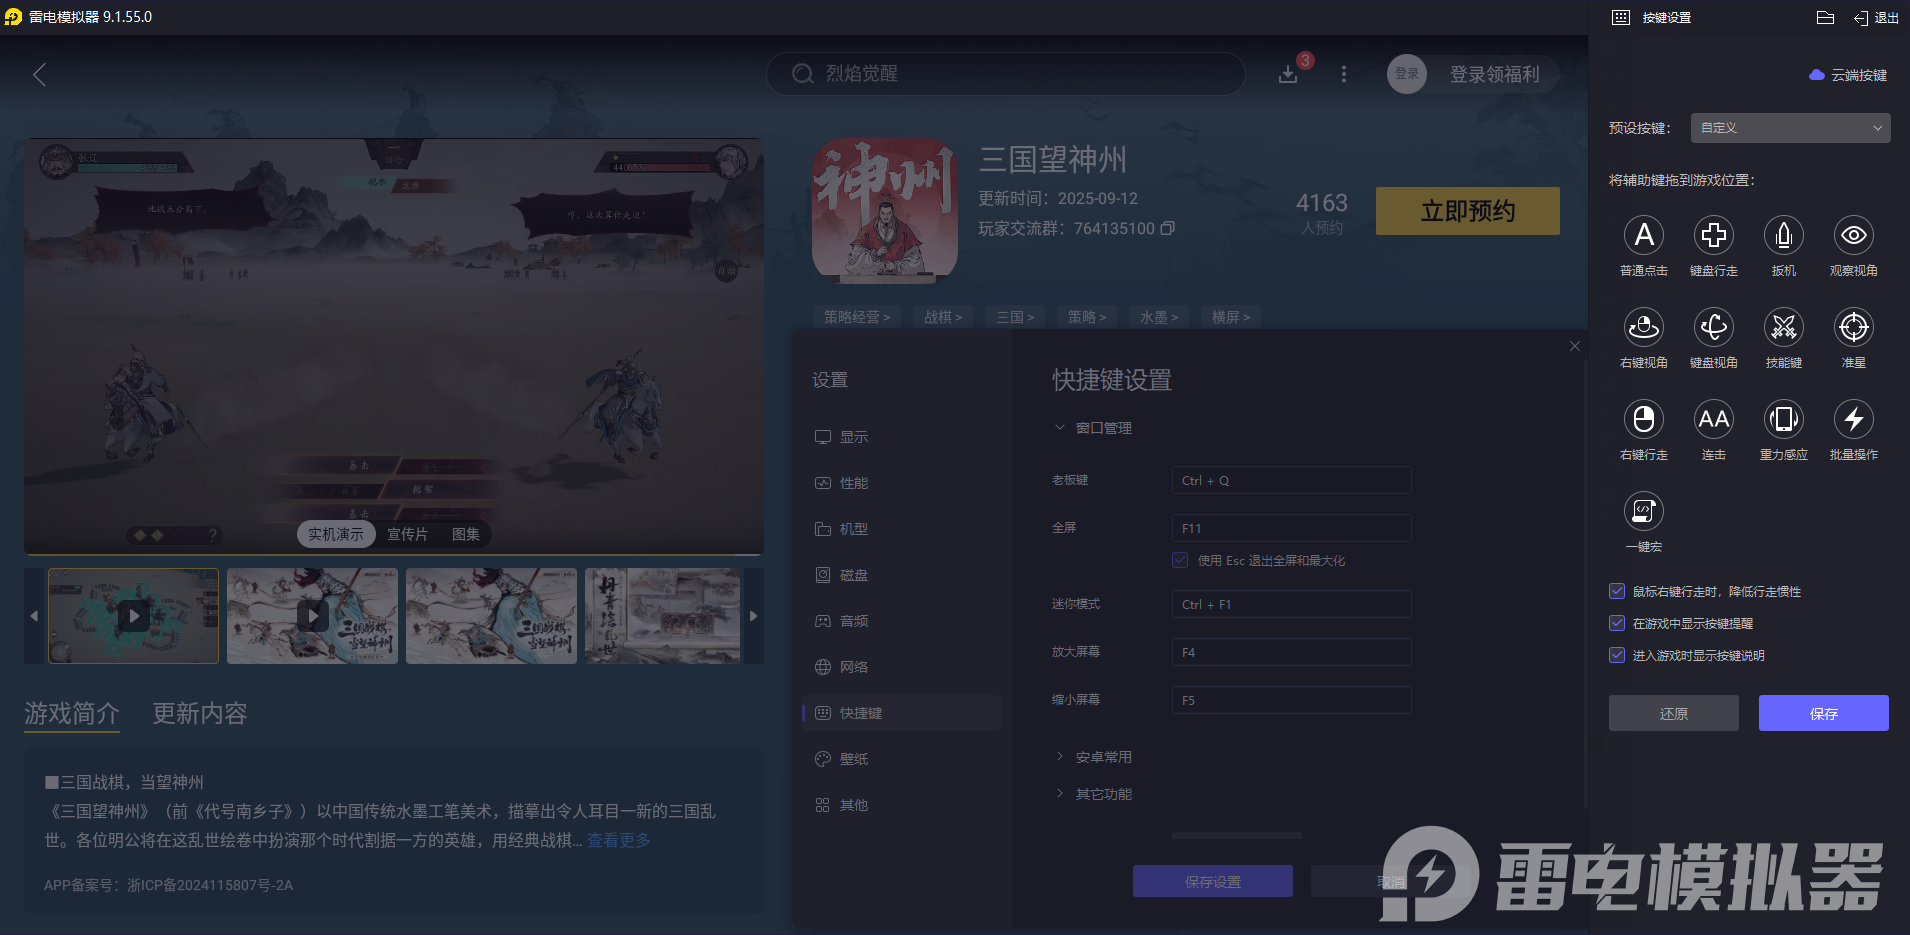1910x935 pixels.
Task: Open the 一键宏 macro tool
Action: (x=1643, y=513)
